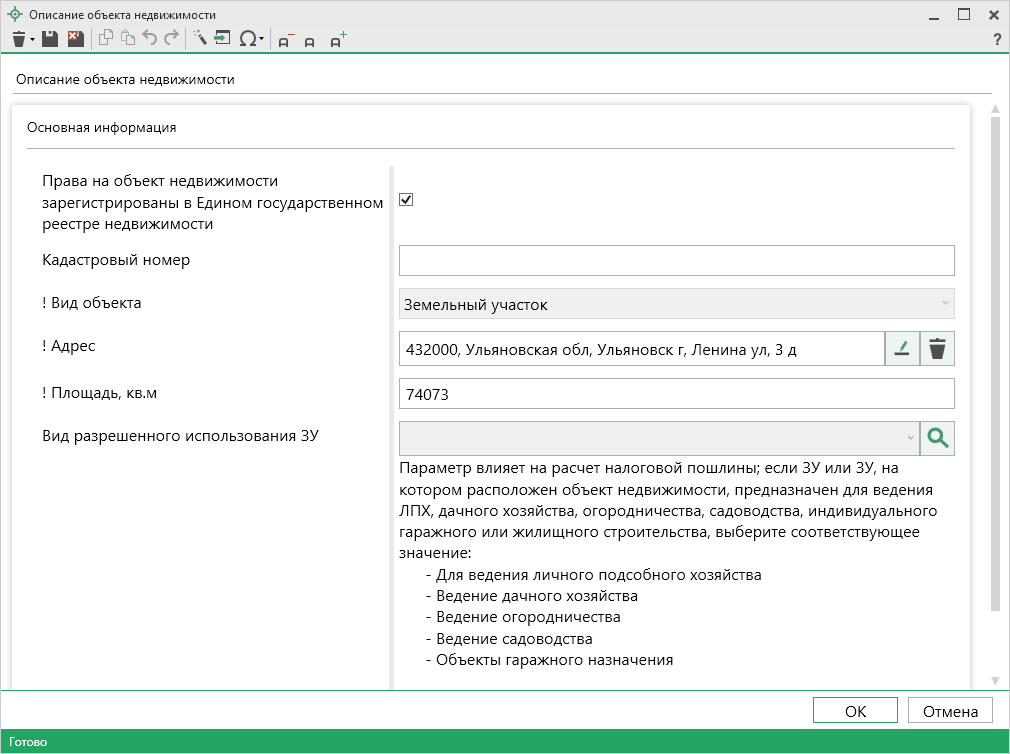Click the question mark help icon
Screen dimensions: 1010x754
click(x=997, y=40)
